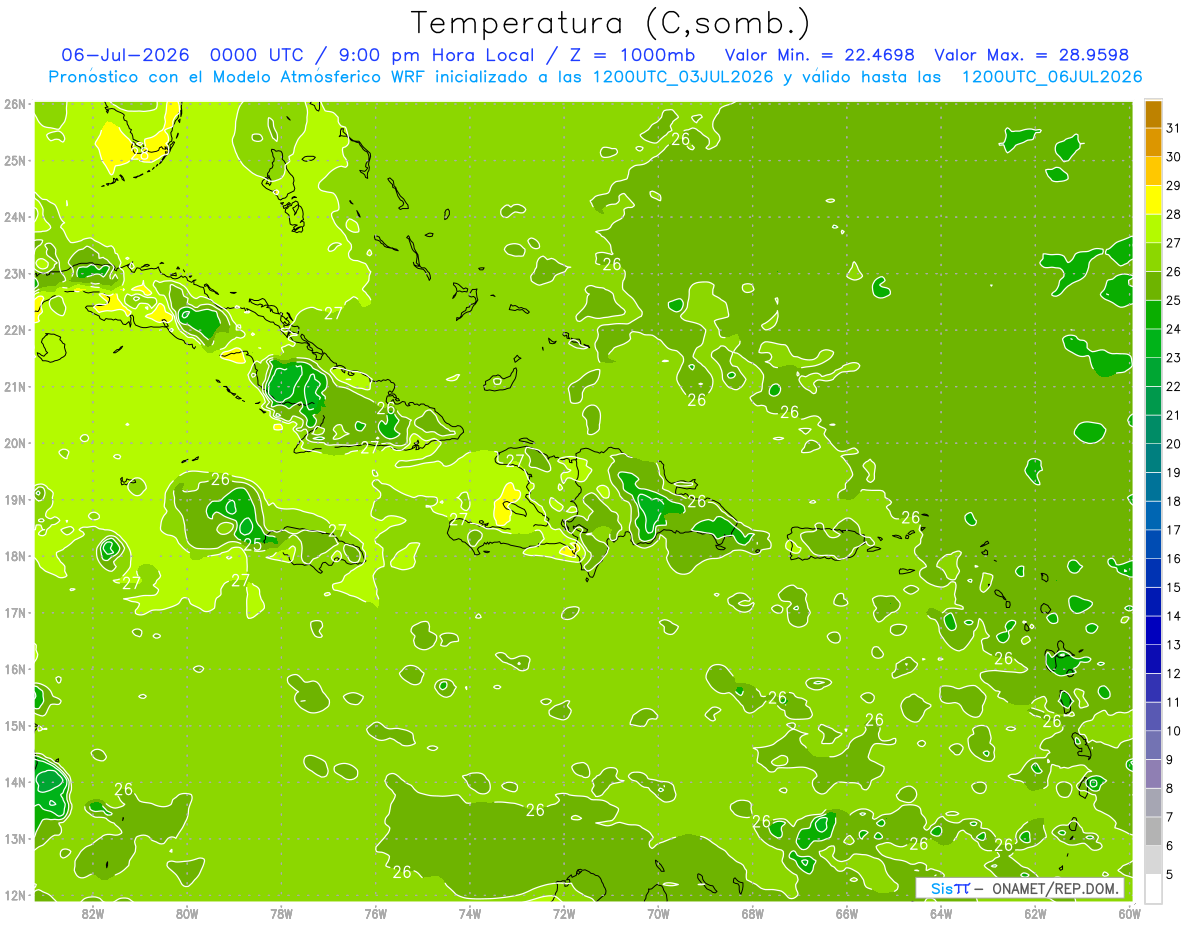Click '1200UTC_06JUL2026' valid-until time text
The height and width of the screenshot is (927, 1200).
click(x=1052, y=77)
